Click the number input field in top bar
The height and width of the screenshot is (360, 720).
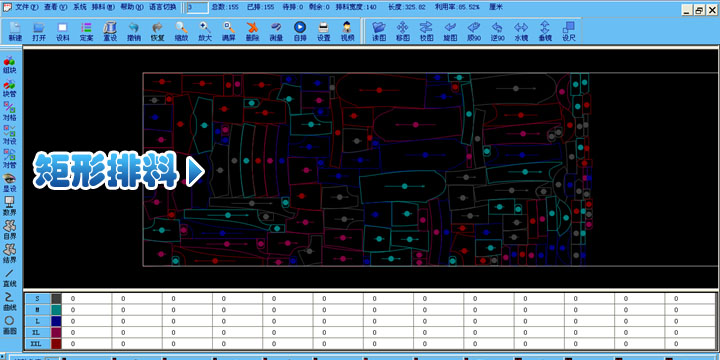[197, 7]
